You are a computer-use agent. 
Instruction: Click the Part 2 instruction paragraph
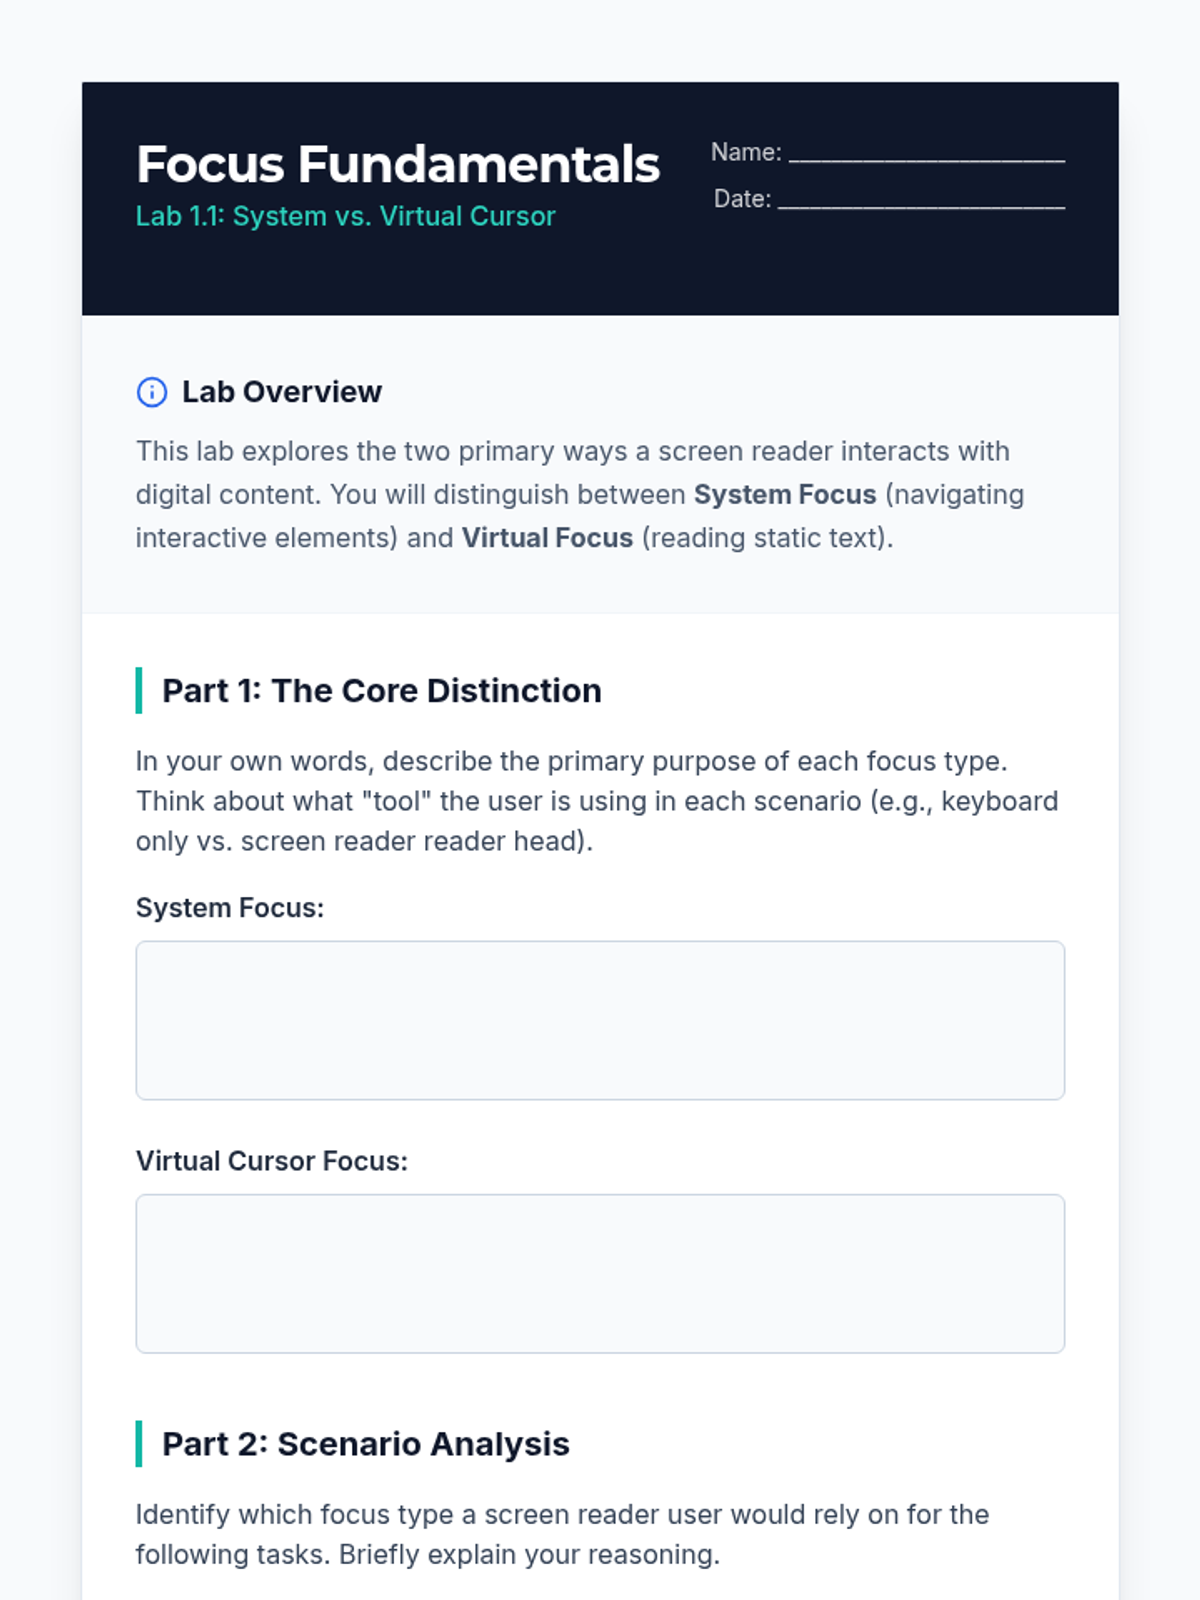[562, 1534]
